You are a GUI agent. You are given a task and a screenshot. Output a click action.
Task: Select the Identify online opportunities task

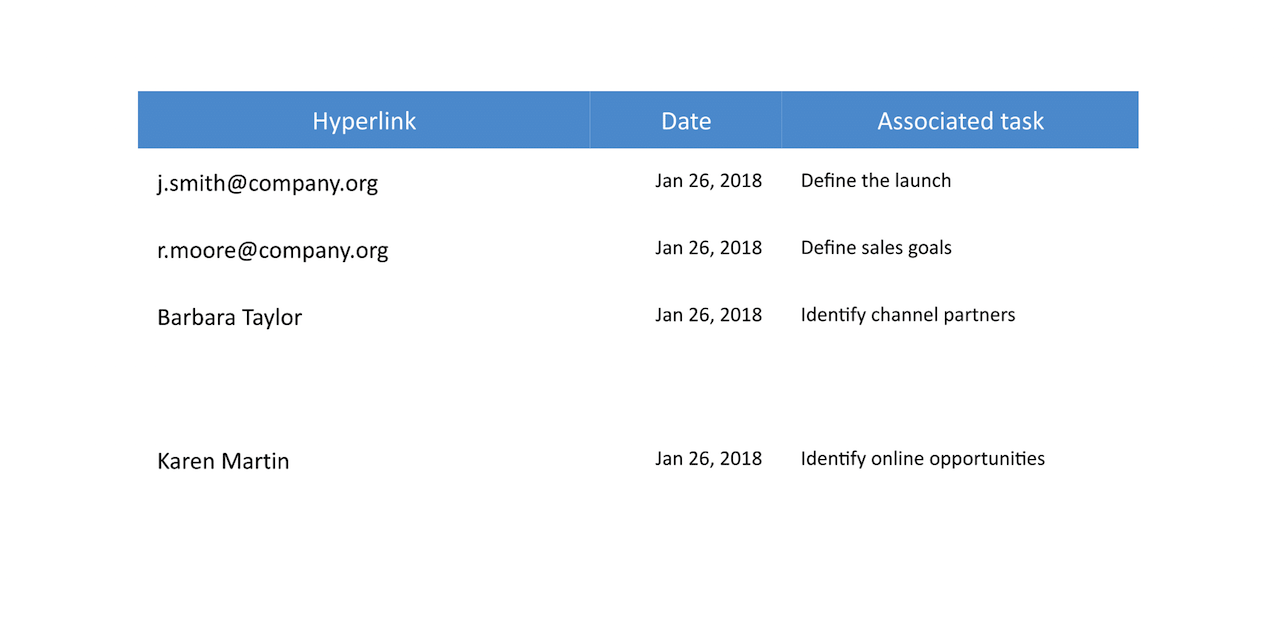[923, 459]
